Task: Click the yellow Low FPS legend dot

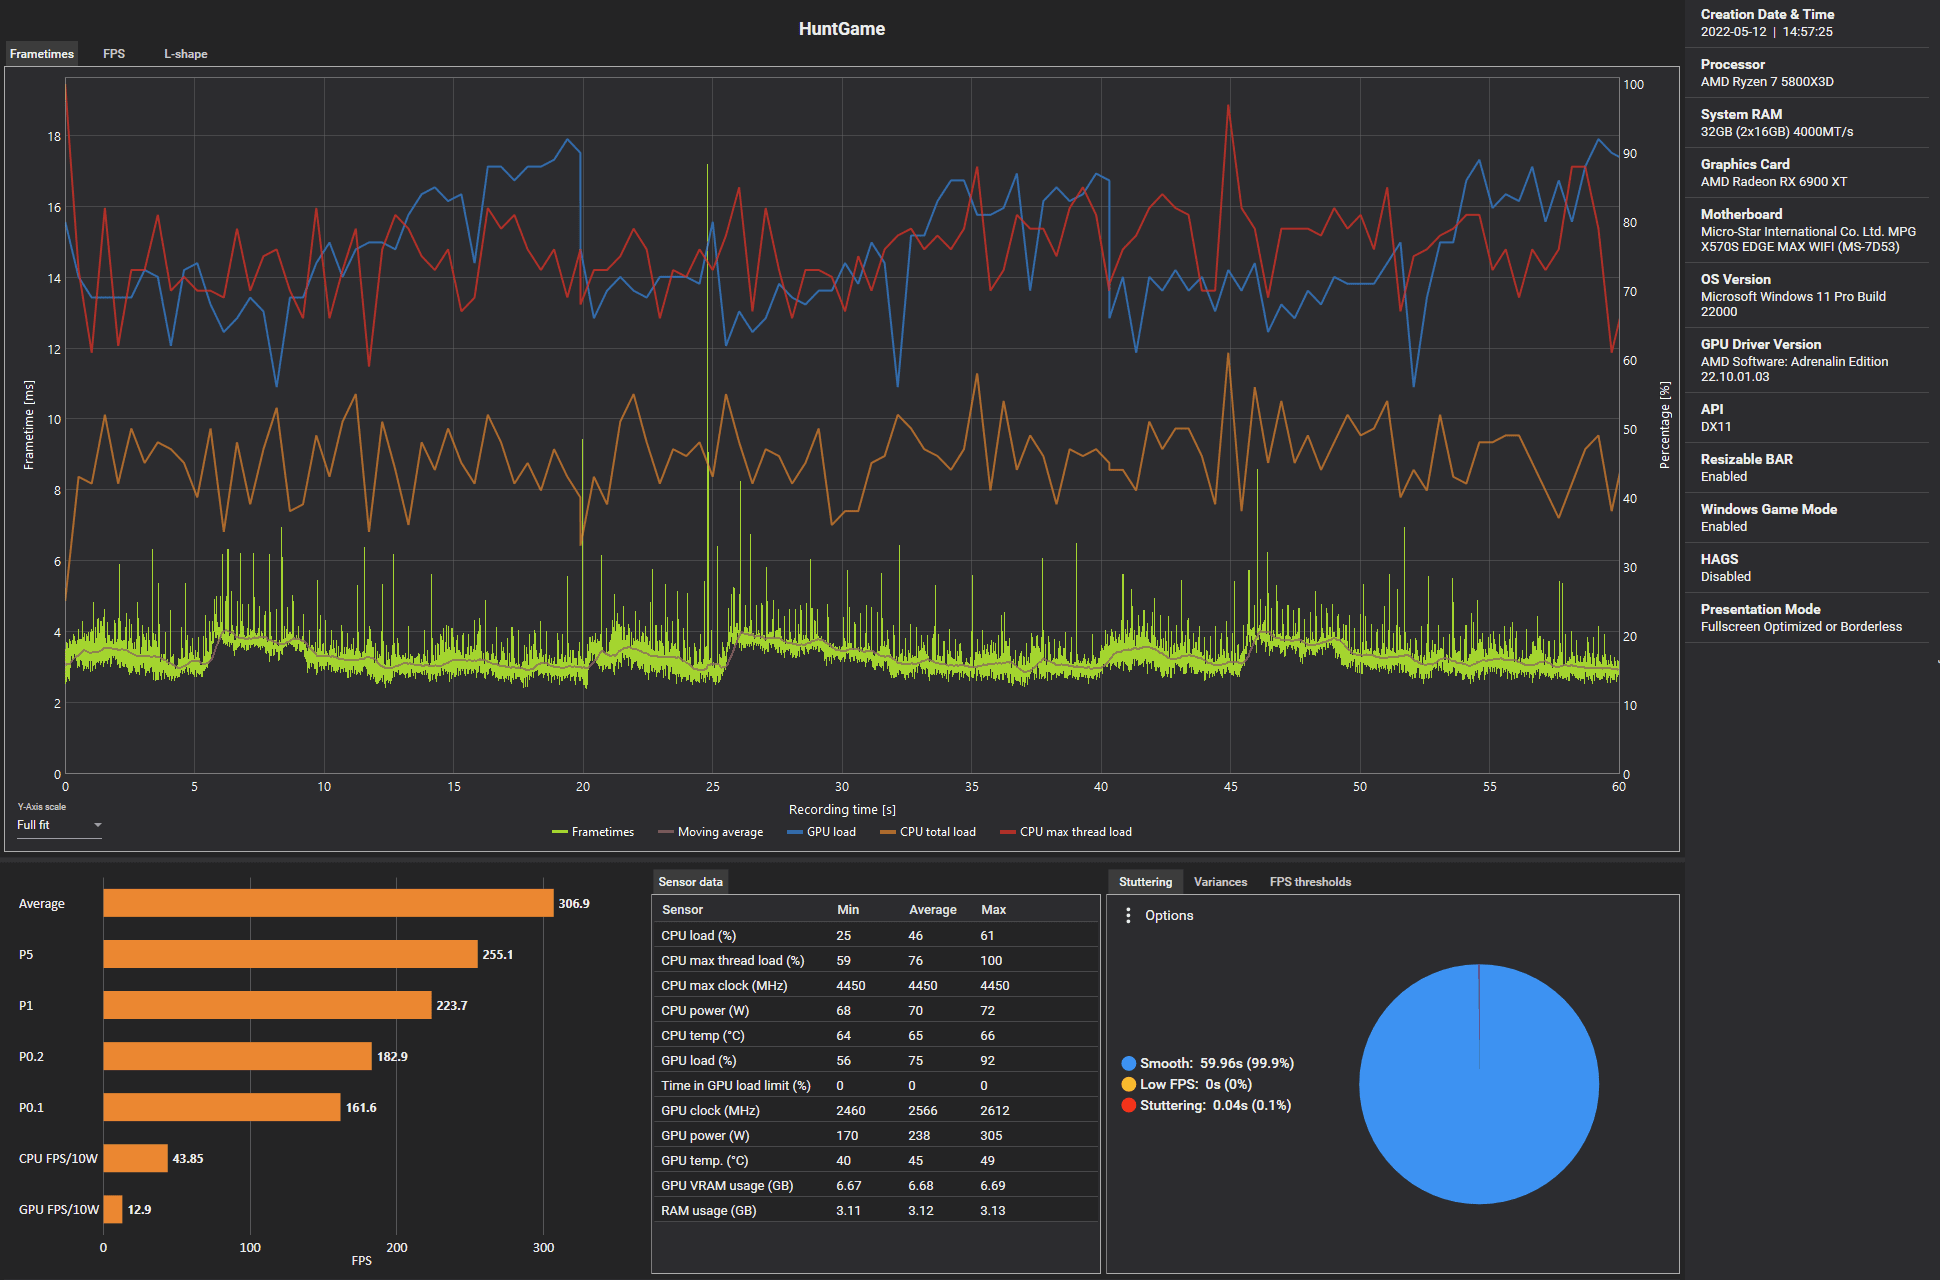Action: 1129,1085
